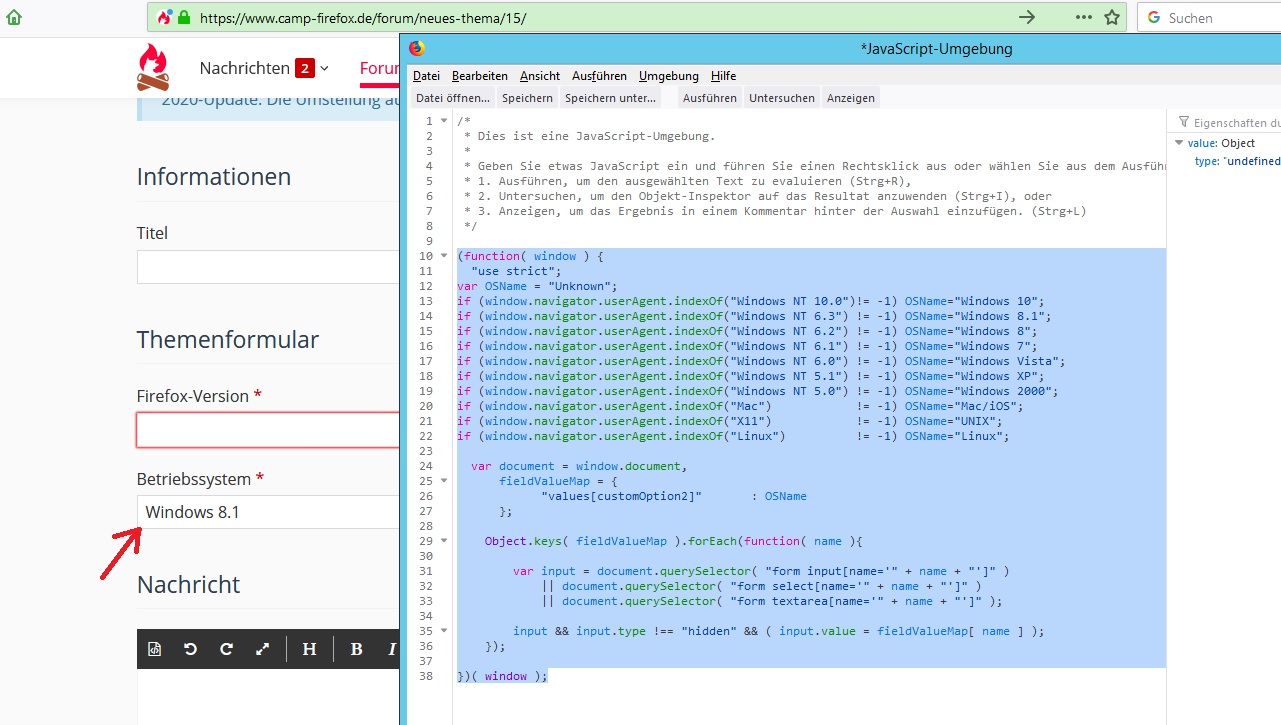The height and width of the screenshot is (725, 1281).
Task: Open page actions three-dots menu
Action: [x=1083, y=17]
